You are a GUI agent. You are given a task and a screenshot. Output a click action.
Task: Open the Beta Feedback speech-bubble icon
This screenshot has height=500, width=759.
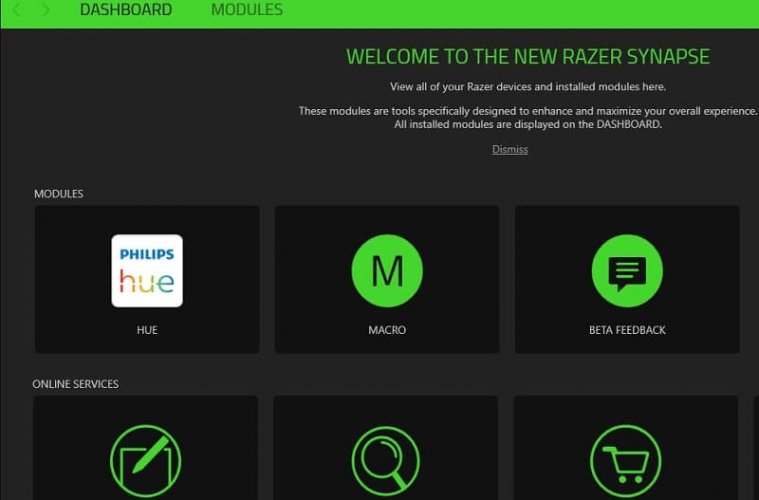tap(627, 271)
